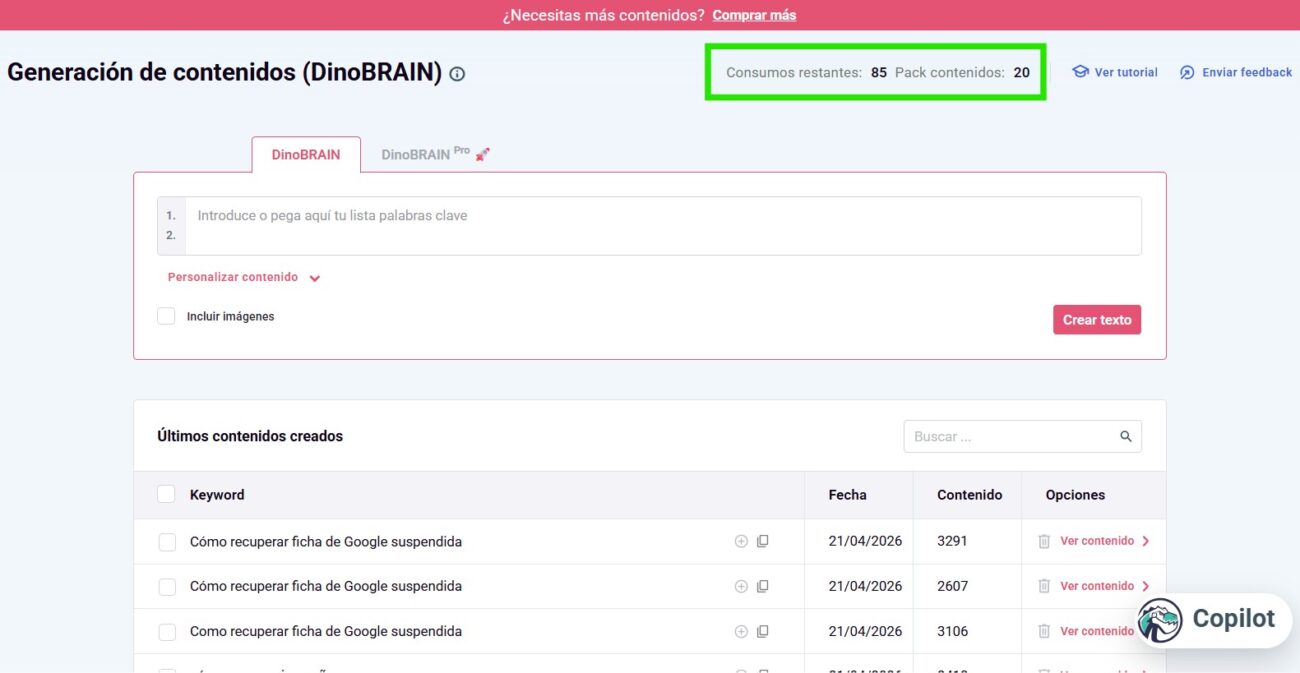Copy the keyword in the 3106 row
This screenshot has width=1300, height=673.
coord(762,631)
